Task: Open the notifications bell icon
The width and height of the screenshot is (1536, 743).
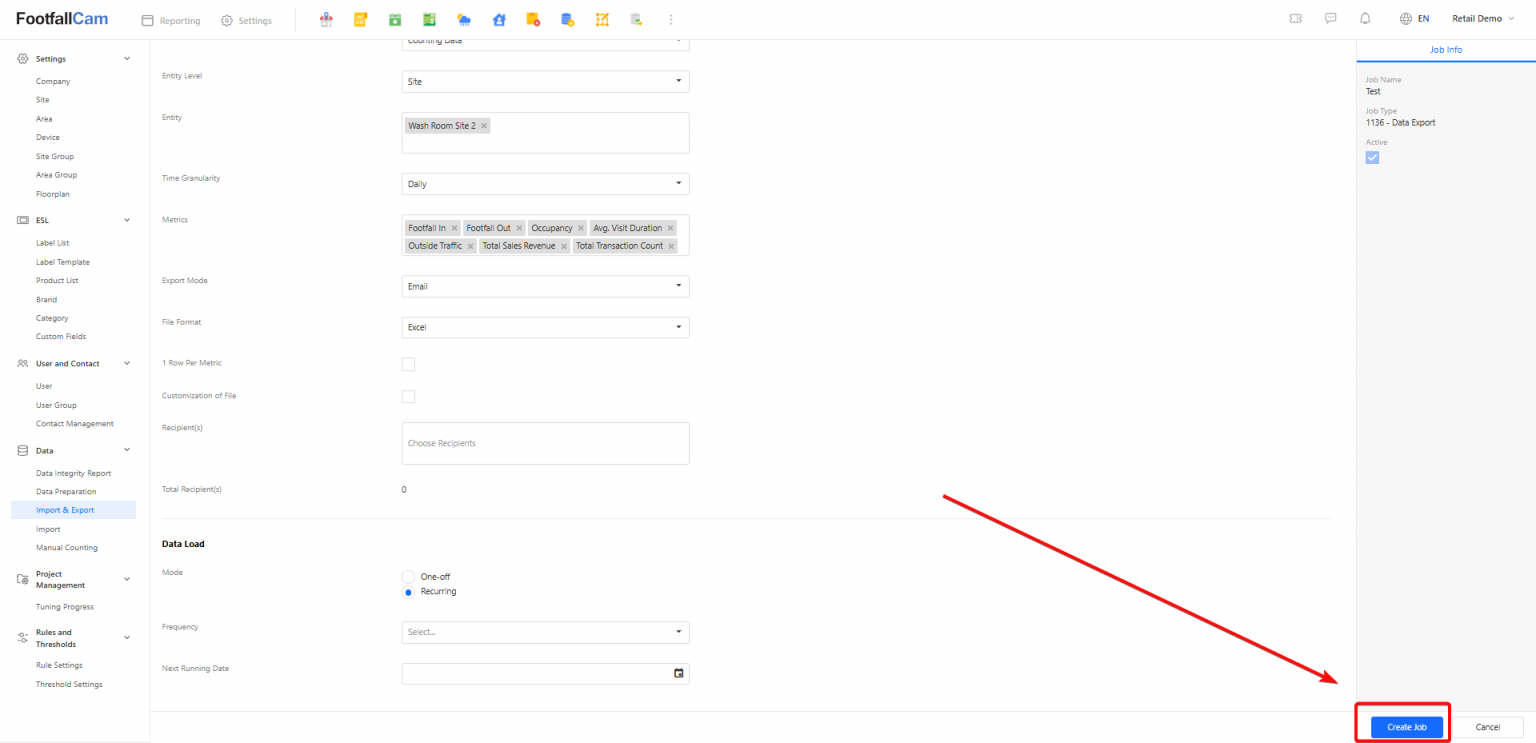Action: click(x=1365, y=19)
